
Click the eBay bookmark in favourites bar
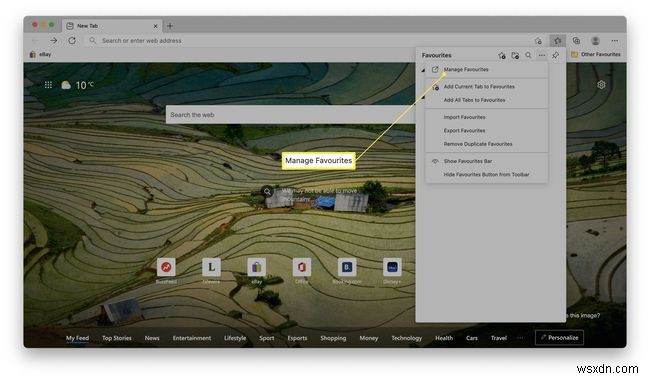tap(40, 54)
